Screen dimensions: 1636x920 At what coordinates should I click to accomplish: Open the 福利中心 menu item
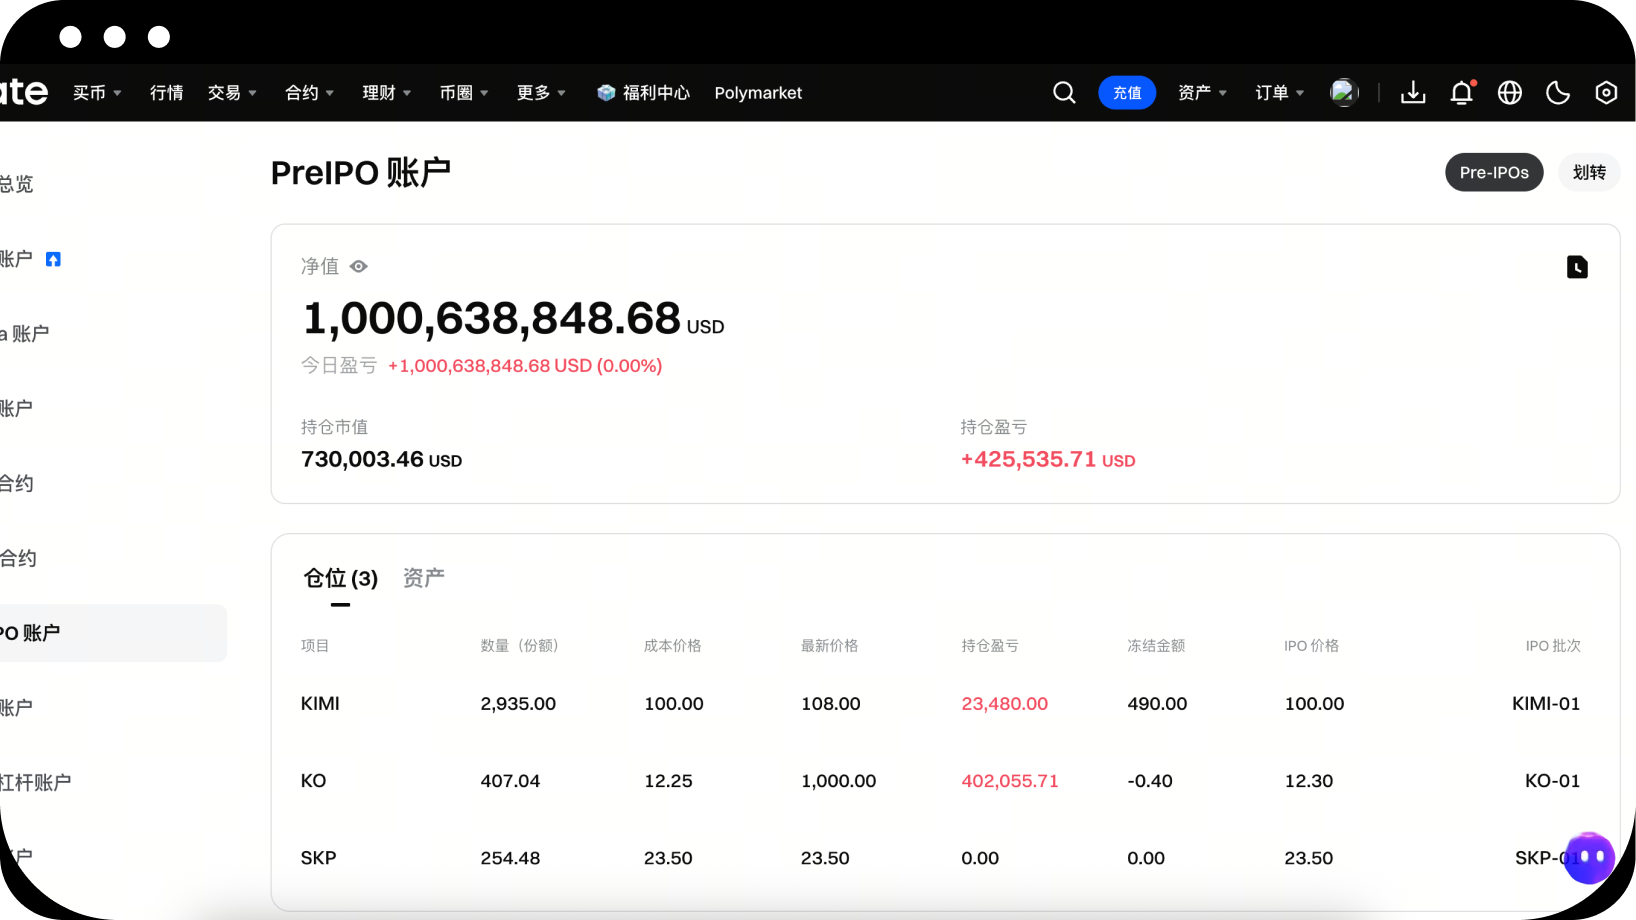[656, 93]
